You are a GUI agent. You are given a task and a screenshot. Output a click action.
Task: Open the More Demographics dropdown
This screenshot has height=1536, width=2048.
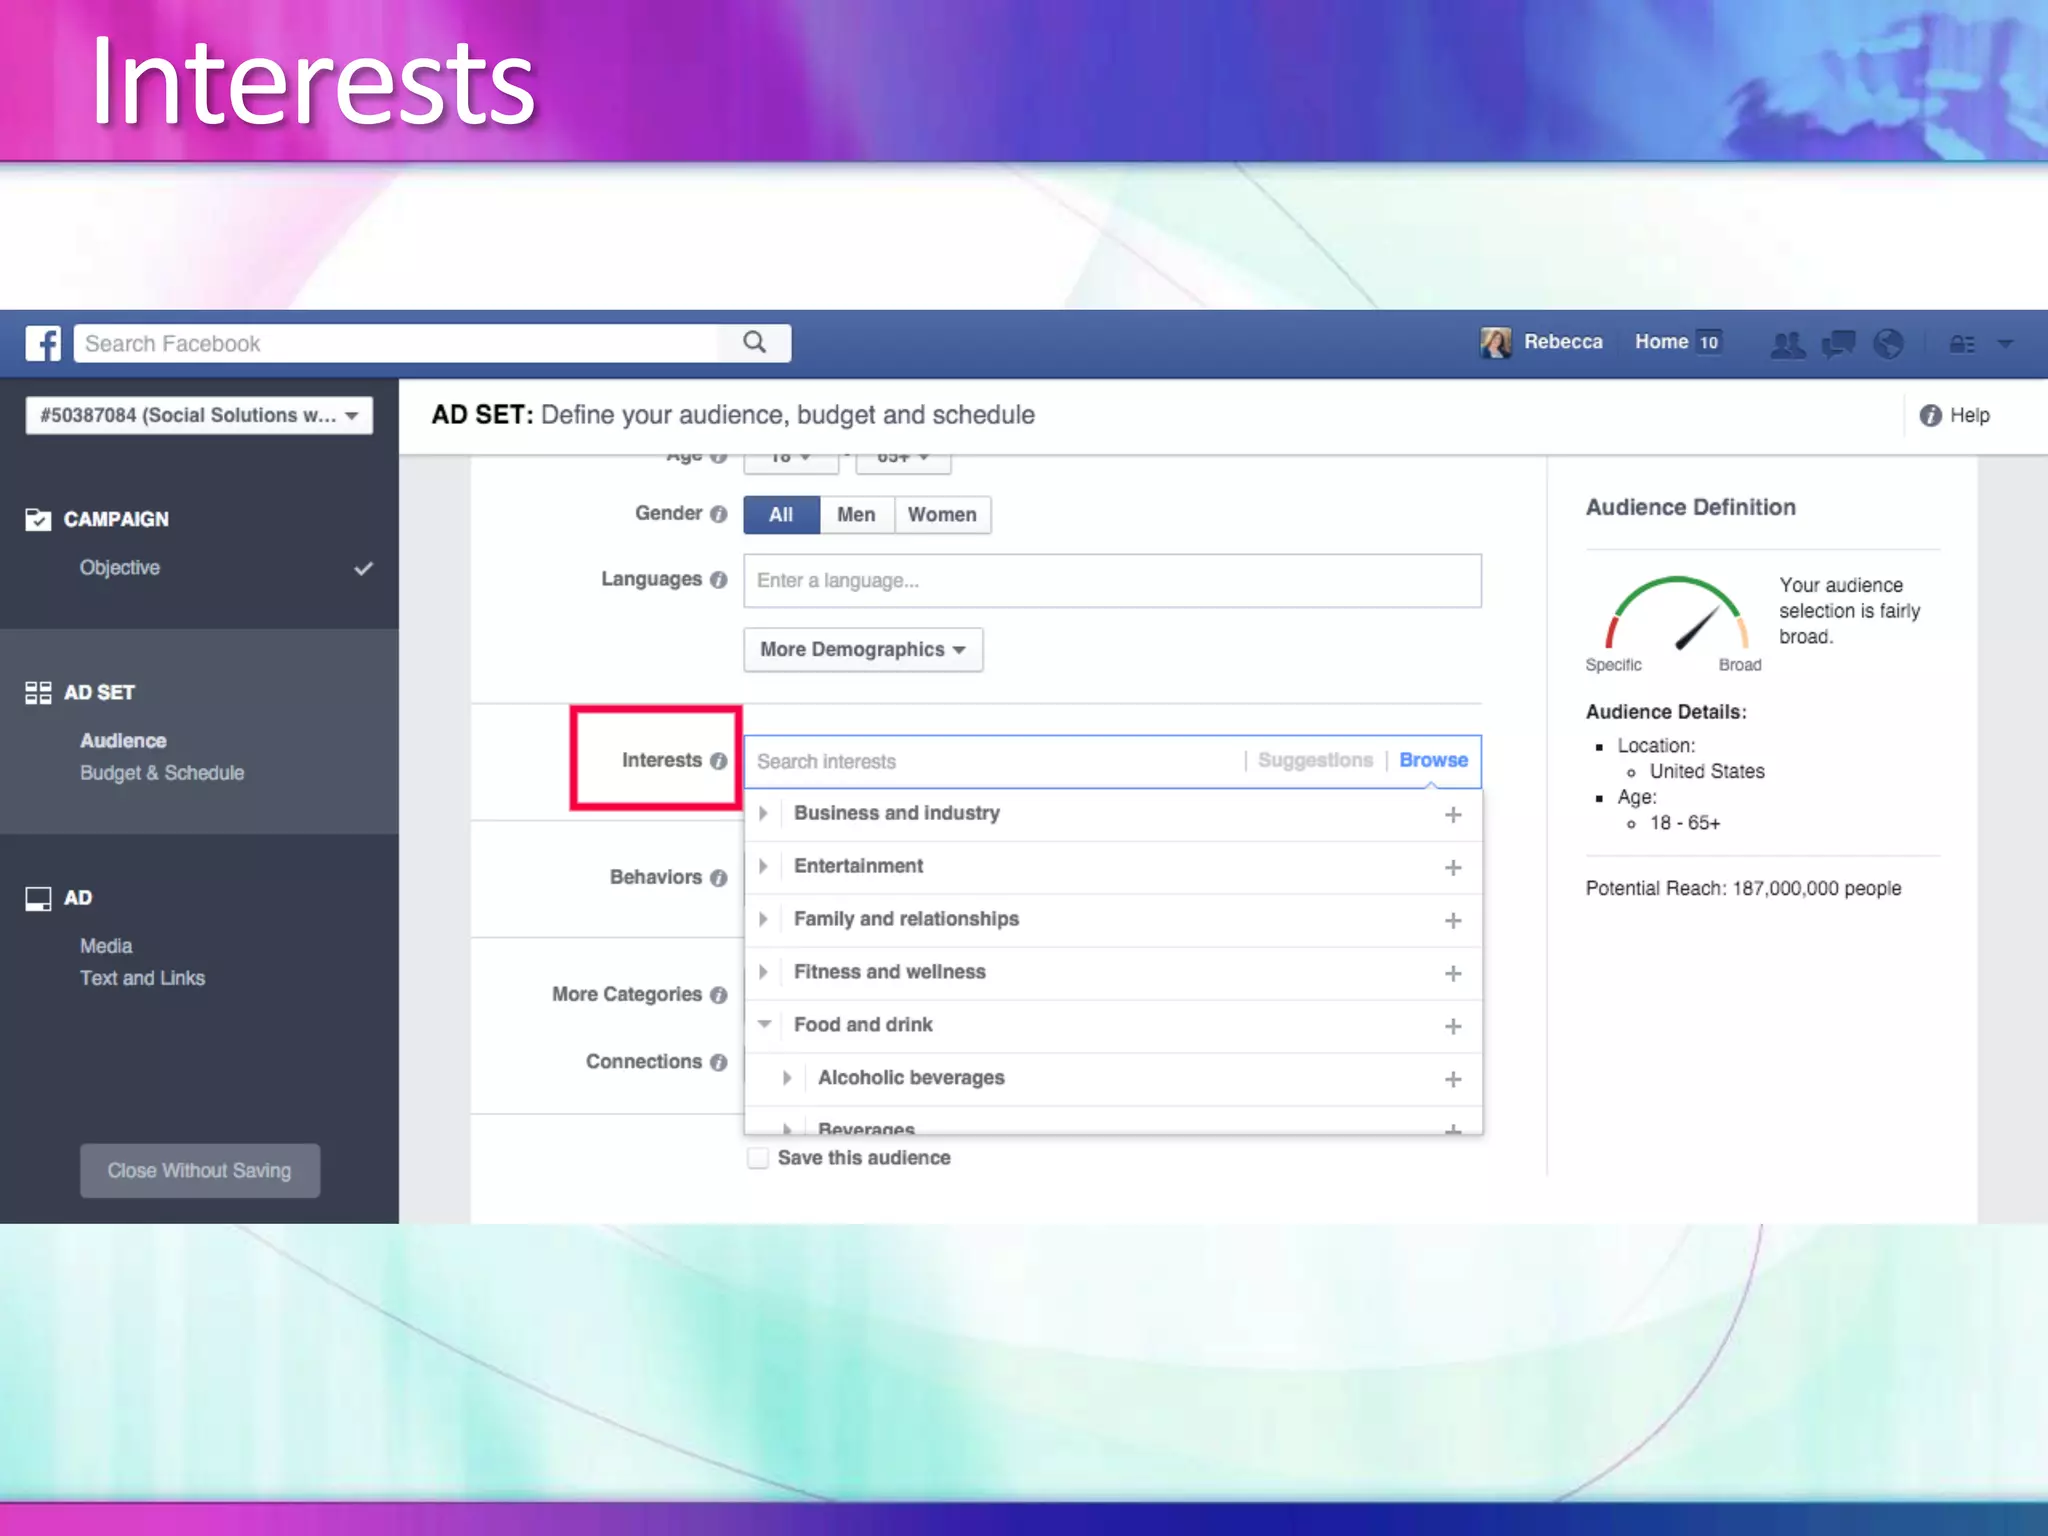click(x=862, y=650)
